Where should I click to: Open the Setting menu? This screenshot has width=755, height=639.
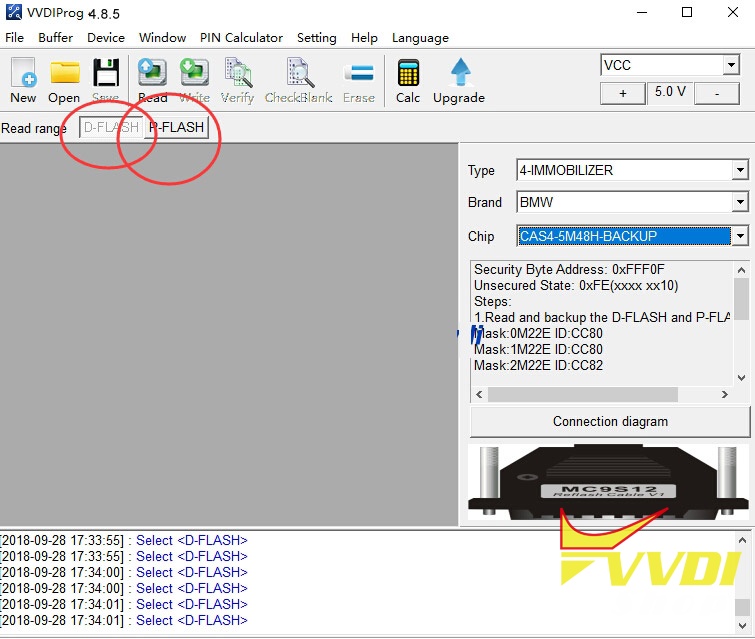tap(316, 38)
